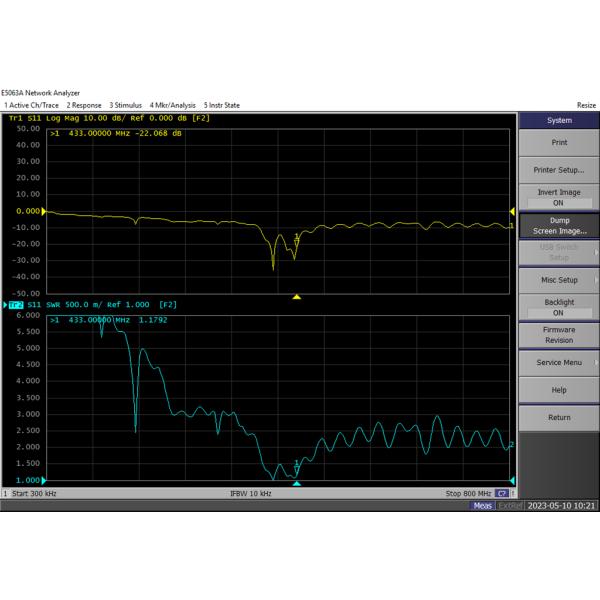Select marker 1 on the yellow S11 trace
Screen dimensions: 600x600
pyautogui.click(x=296, y=239)
